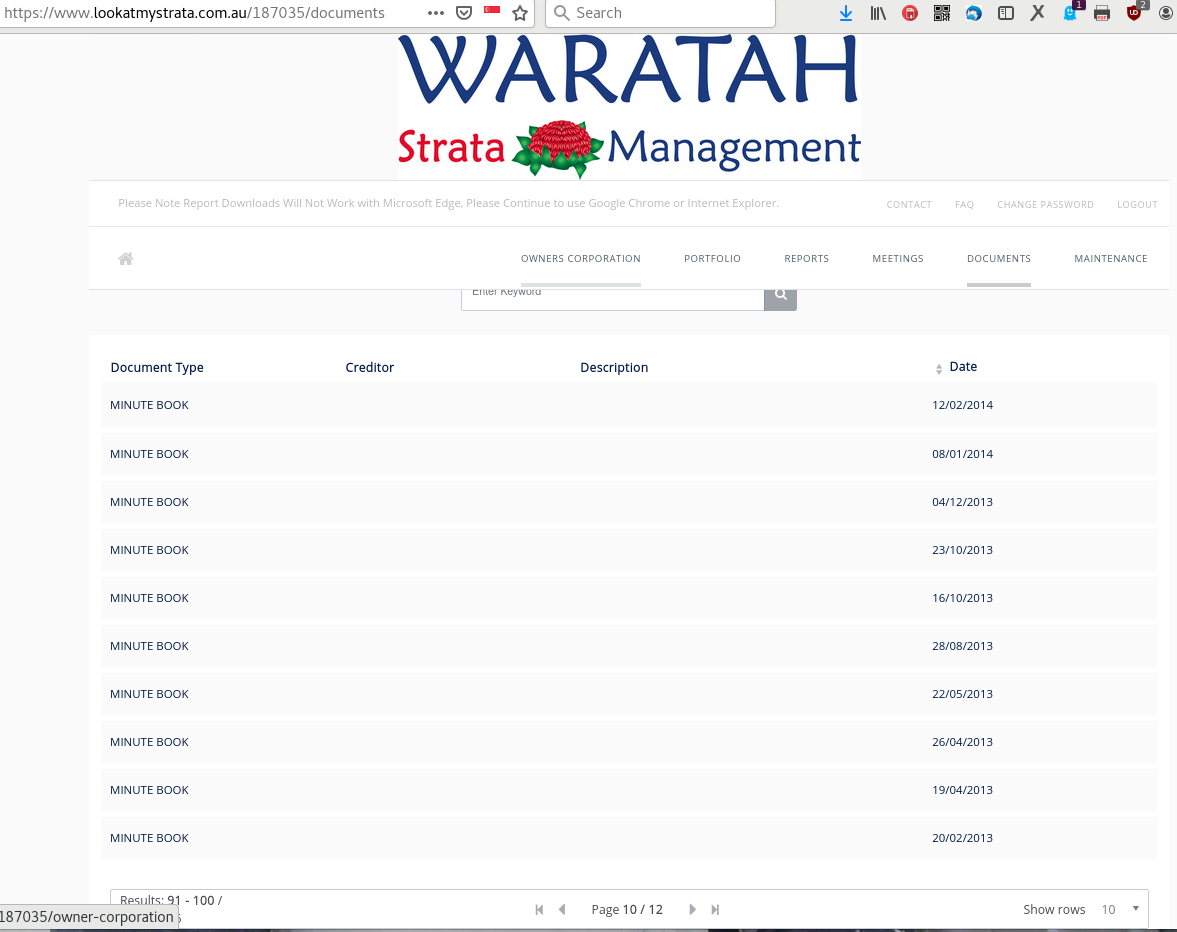The width and height of the screenshot is (1177, 932).
Task: Open MINUTE BOOK dated 08/01/2014
Action: pyautogui.click(x=149, y=454)
